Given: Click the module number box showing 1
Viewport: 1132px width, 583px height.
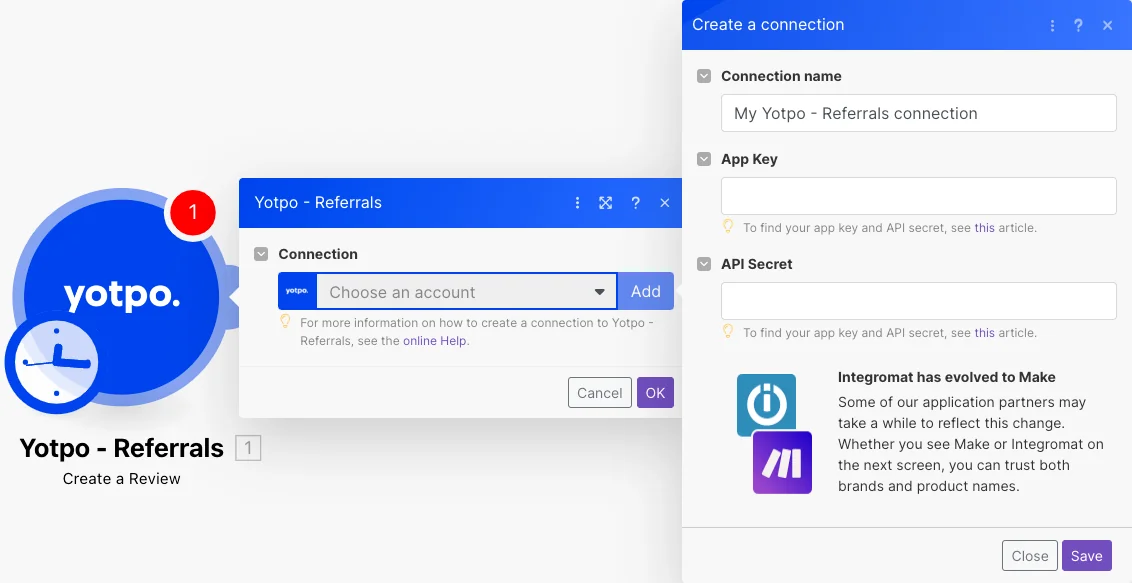Looking at the screenshot, I should tap(248, 448).
